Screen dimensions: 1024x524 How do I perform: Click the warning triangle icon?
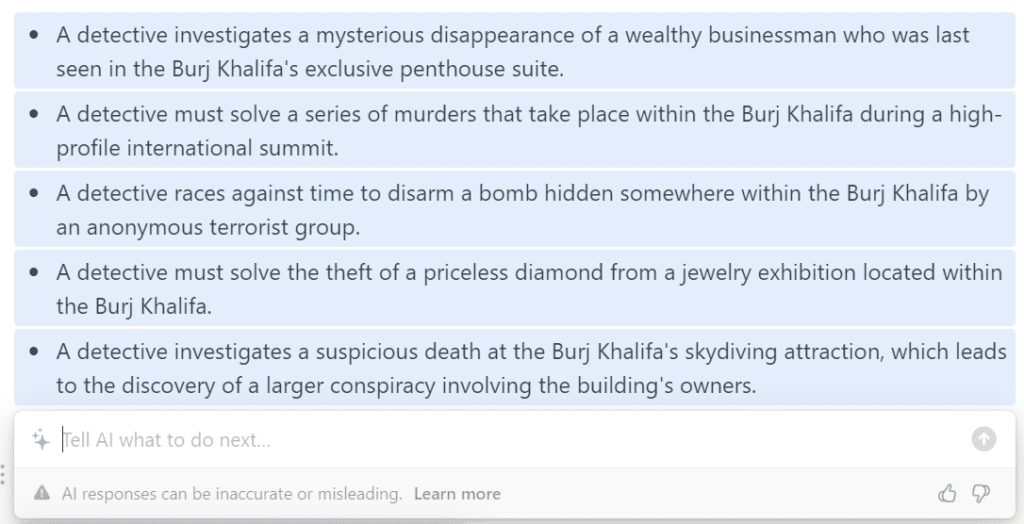coord(42,493)
